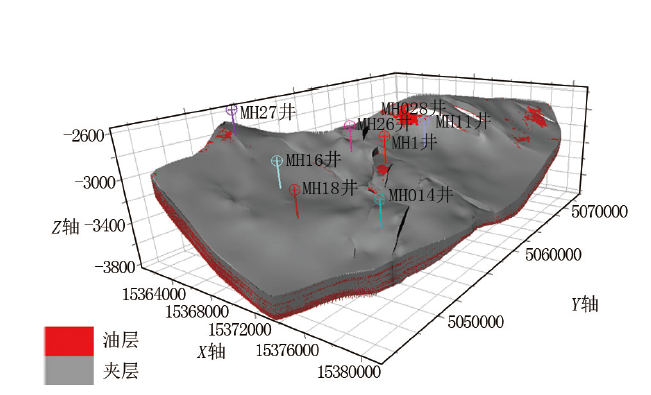Viewport: 651px width, 395px height.
Task: Select the 夹层 legend label
Action: [x=120, y=370]
